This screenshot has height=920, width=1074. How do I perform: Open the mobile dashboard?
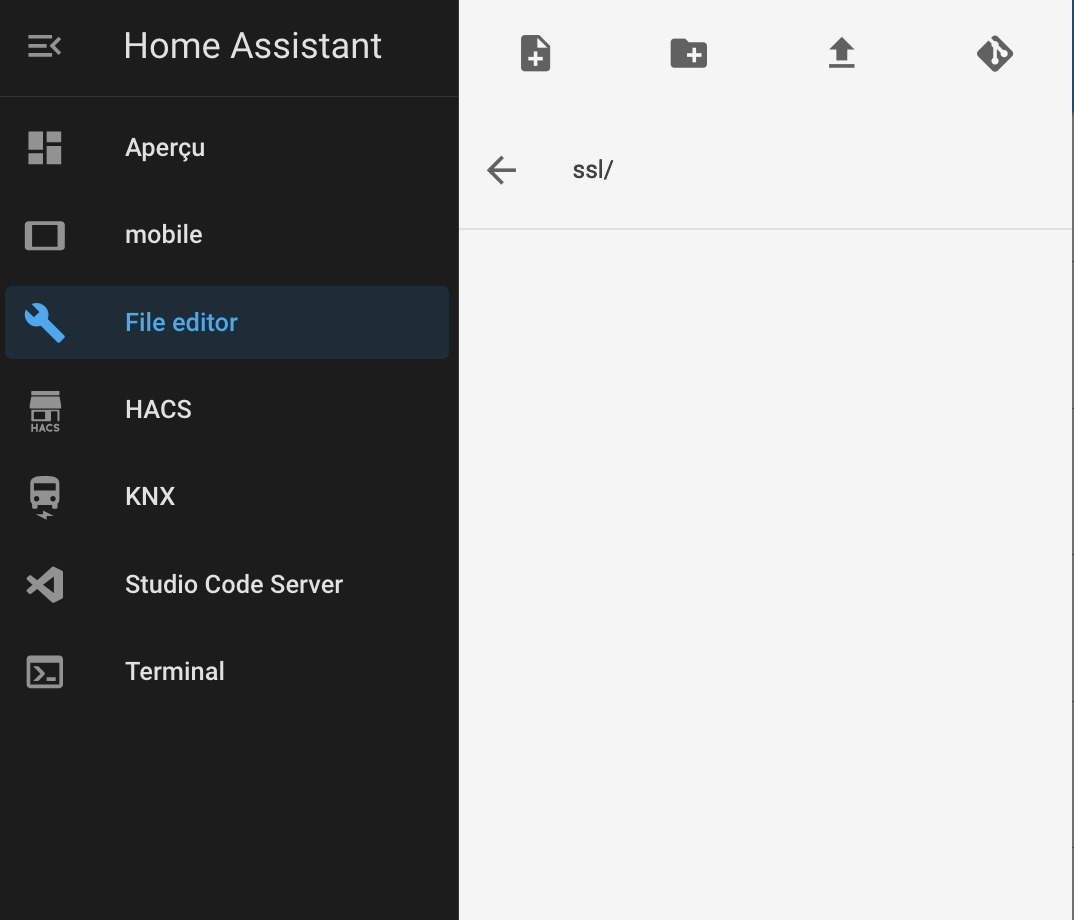tap(227, 235)
